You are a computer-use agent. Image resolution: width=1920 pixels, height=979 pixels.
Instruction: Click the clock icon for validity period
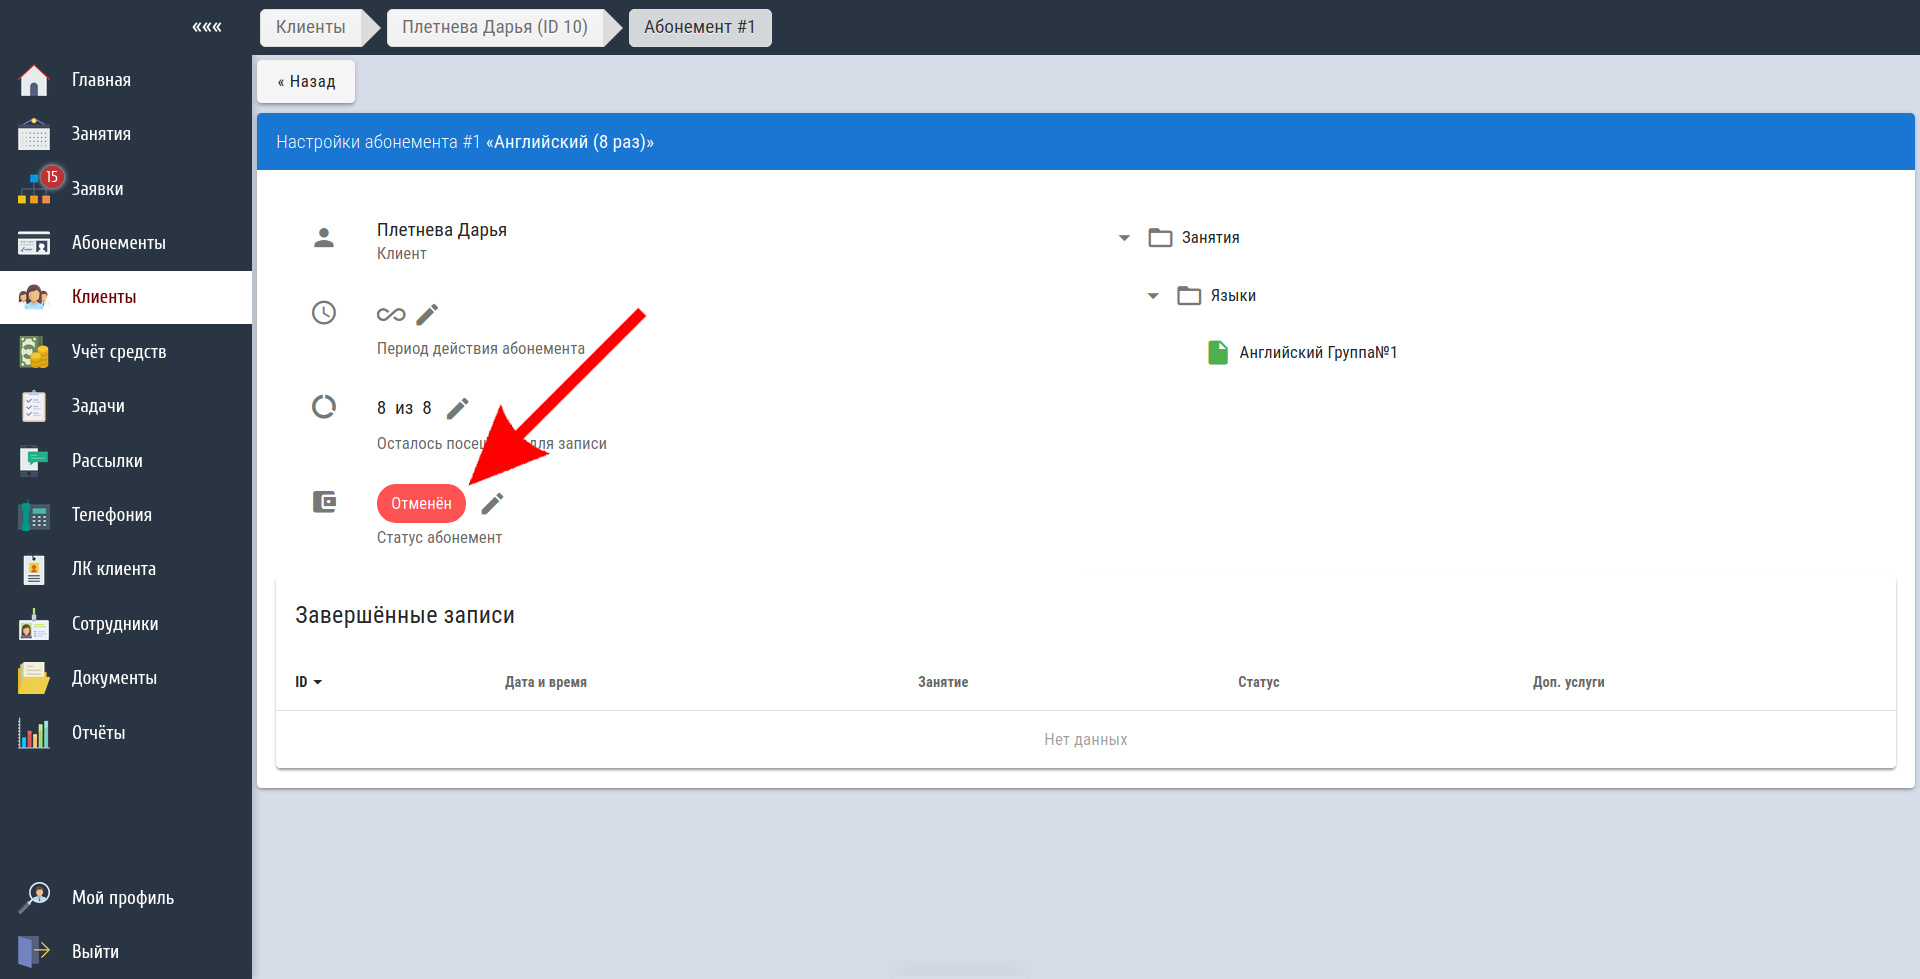pyautogui.click(x=324, y=313)
